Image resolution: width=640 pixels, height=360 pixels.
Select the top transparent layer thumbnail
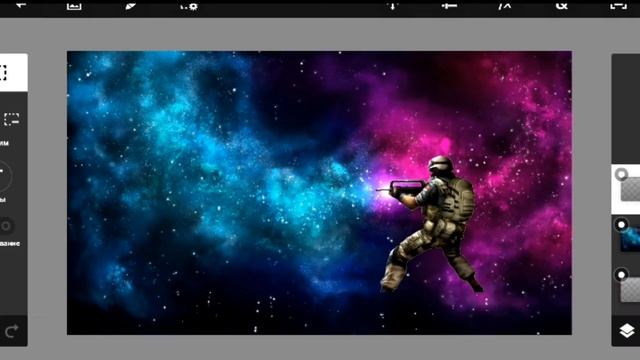[631, 189]
